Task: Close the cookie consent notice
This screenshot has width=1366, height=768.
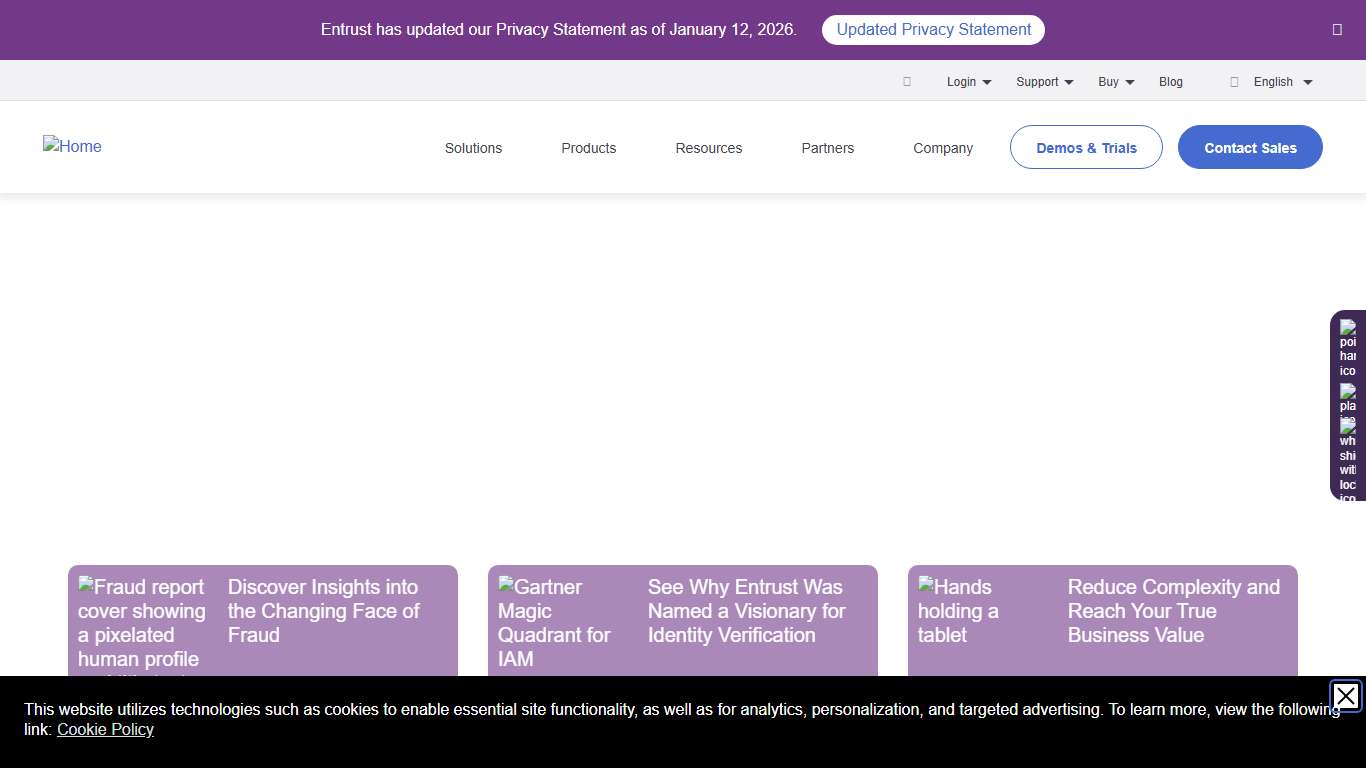Action: click(x=1345, y=697)
